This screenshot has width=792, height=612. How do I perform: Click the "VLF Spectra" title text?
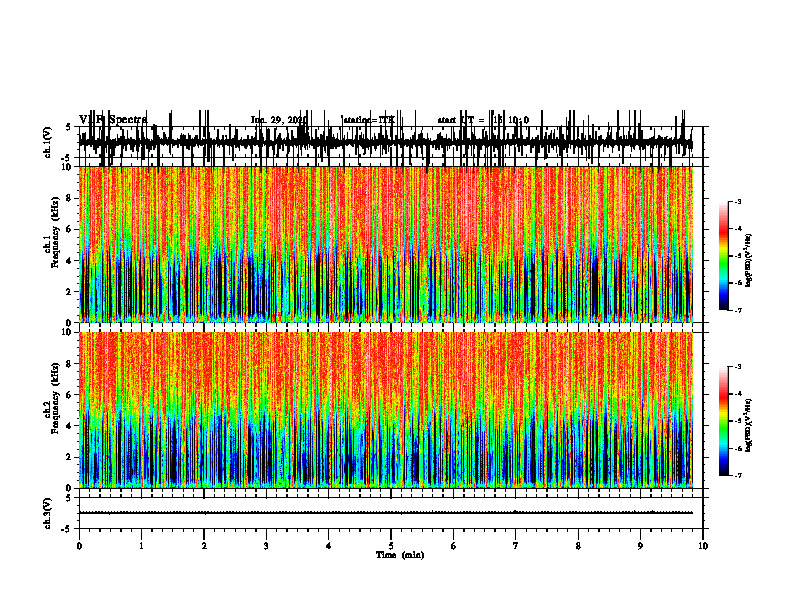pyautogui.click(x=113, y=120)
